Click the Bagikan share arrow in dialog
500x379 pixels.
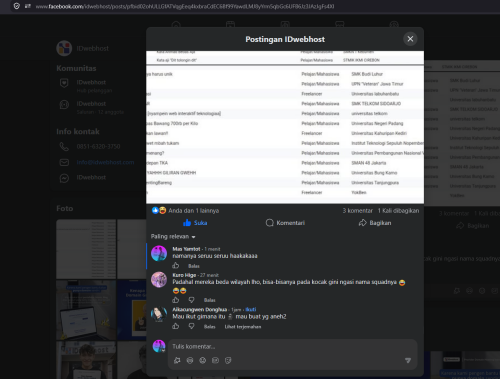(375, 223)
